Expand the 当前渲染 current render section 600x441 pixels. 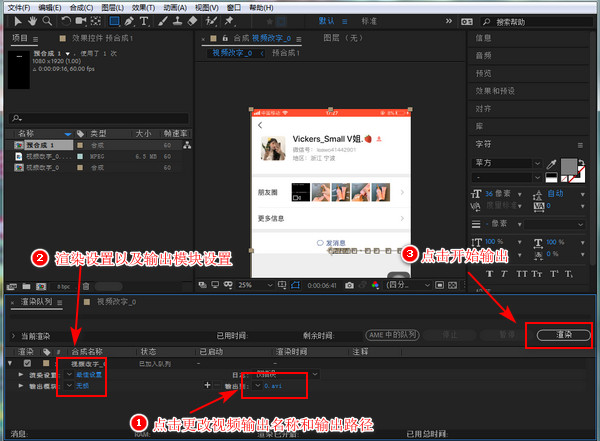[12, 336]
